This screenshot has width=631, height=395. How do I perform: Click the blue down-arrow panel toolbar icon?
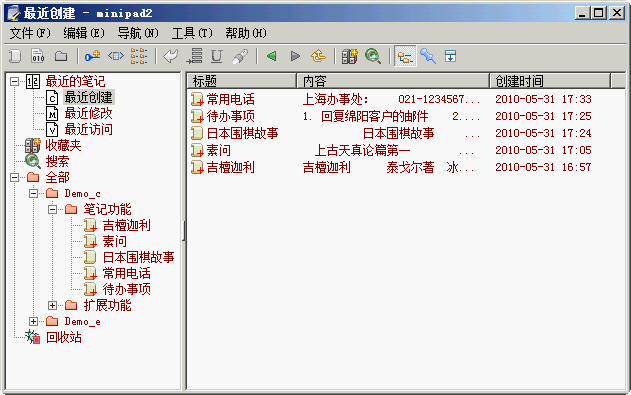451,56
